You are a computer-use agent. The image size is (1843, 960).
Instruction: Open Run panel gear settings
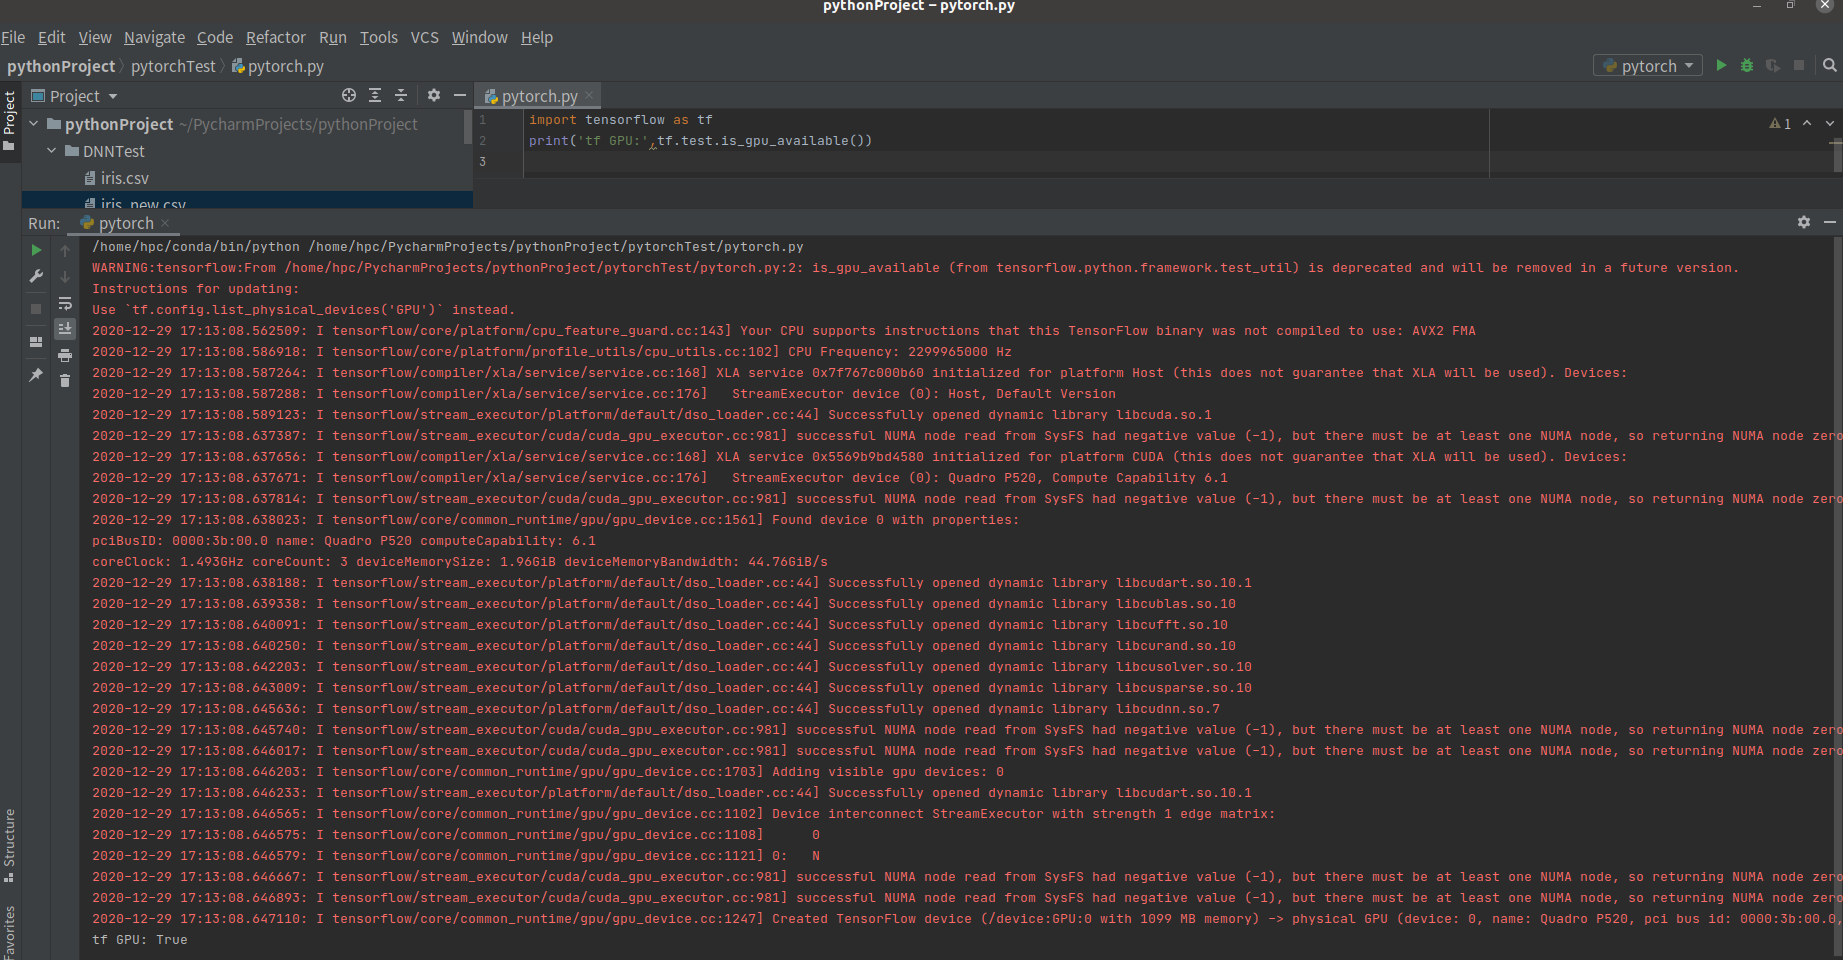[1804, 222]
